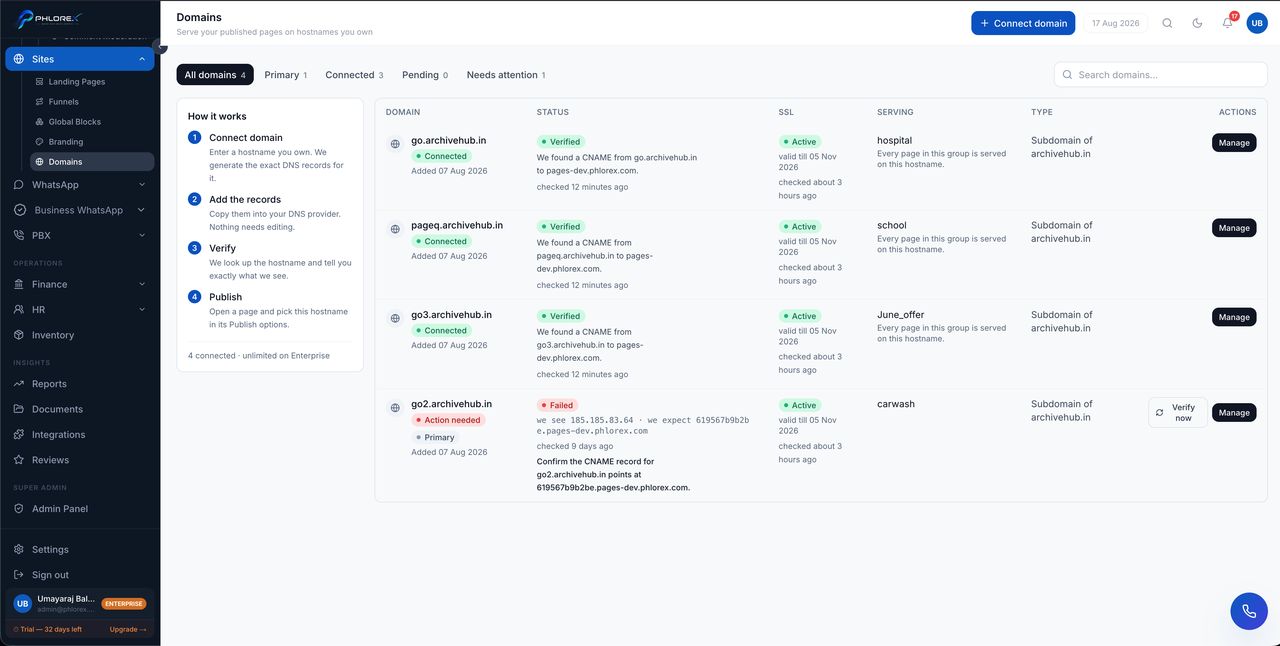Click the HR people icon in sidebar

coord(19,310)
